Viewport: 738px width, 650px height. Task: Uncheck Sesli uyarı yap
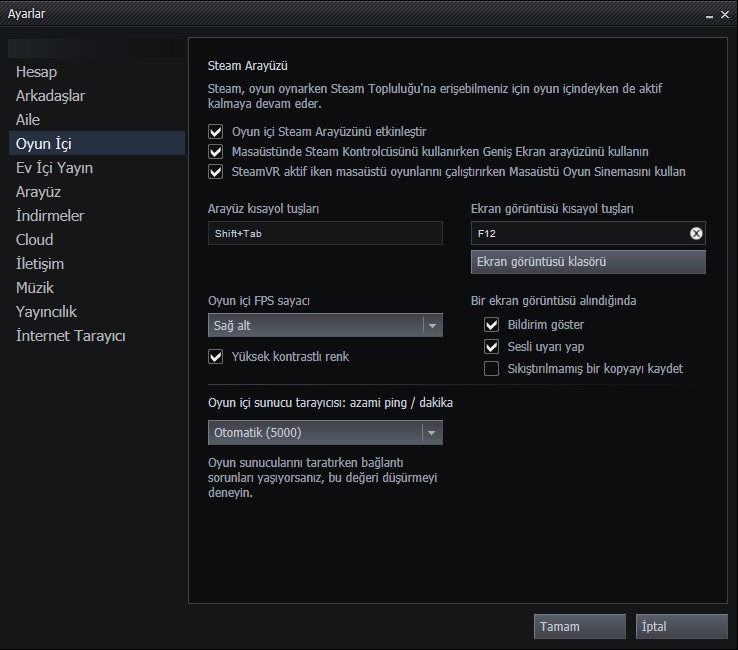point(491,346)
